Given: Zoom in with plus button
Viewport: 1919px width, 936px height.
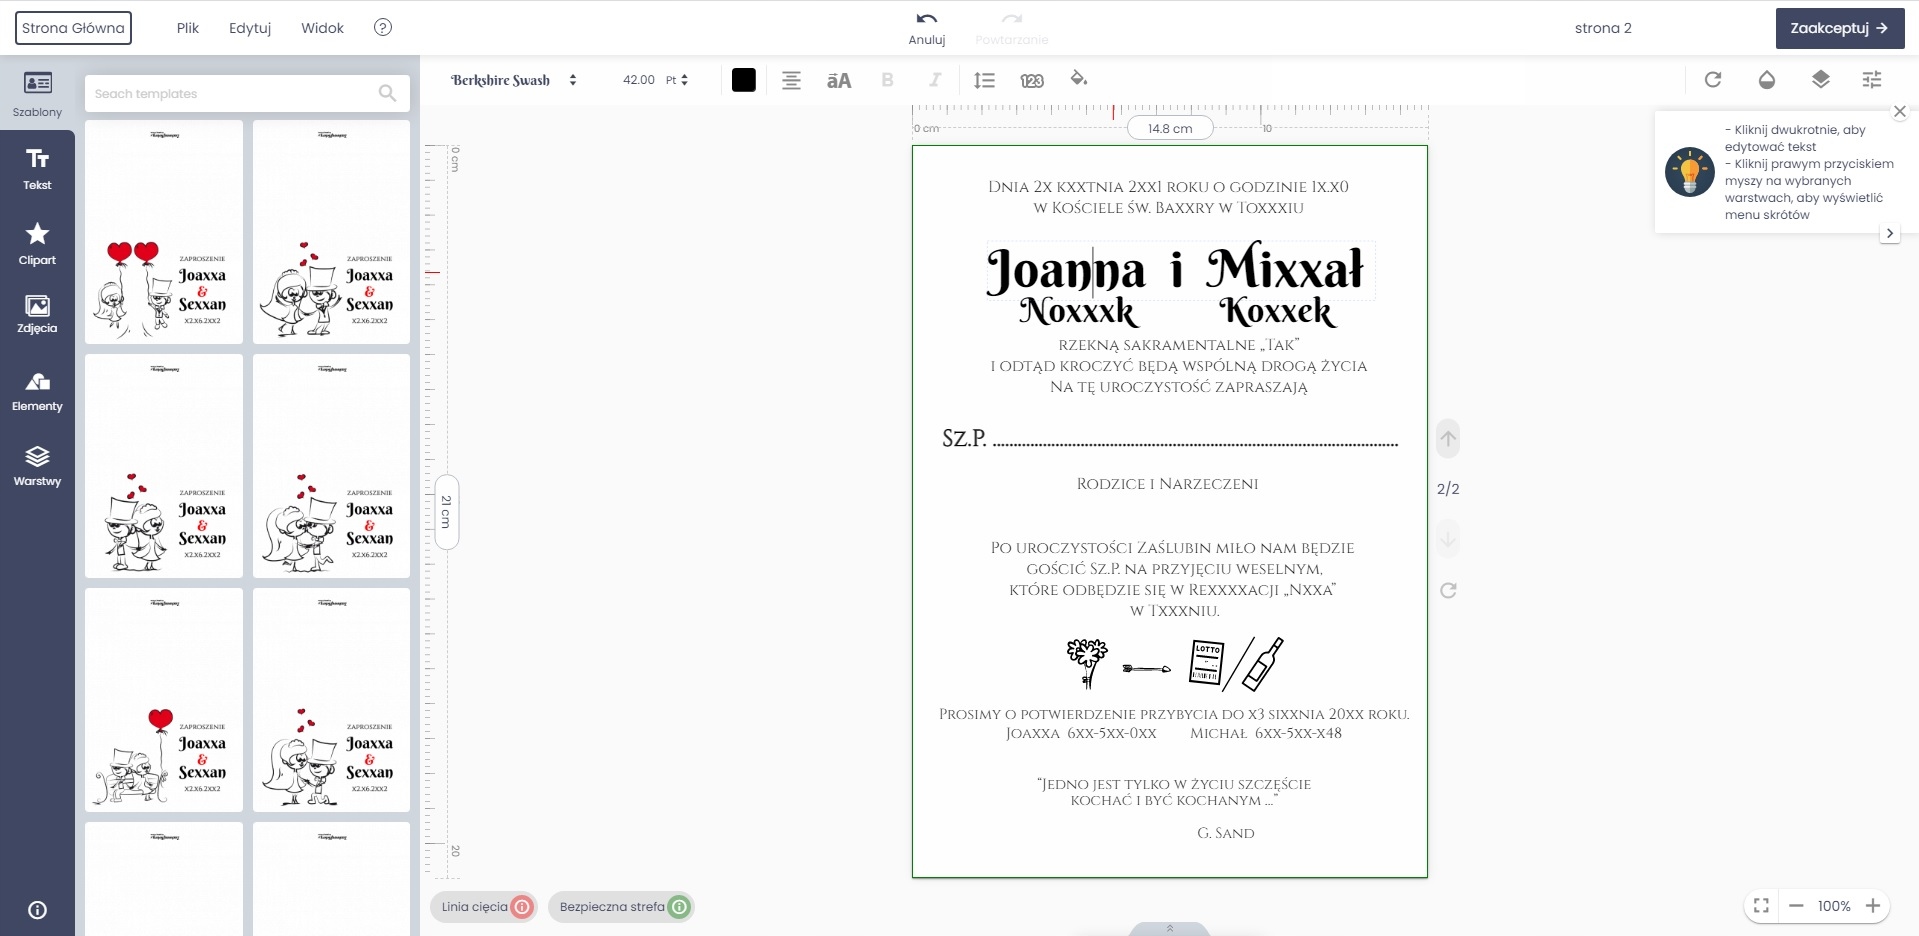Looking at the screenshot, I should point(1873,906).
